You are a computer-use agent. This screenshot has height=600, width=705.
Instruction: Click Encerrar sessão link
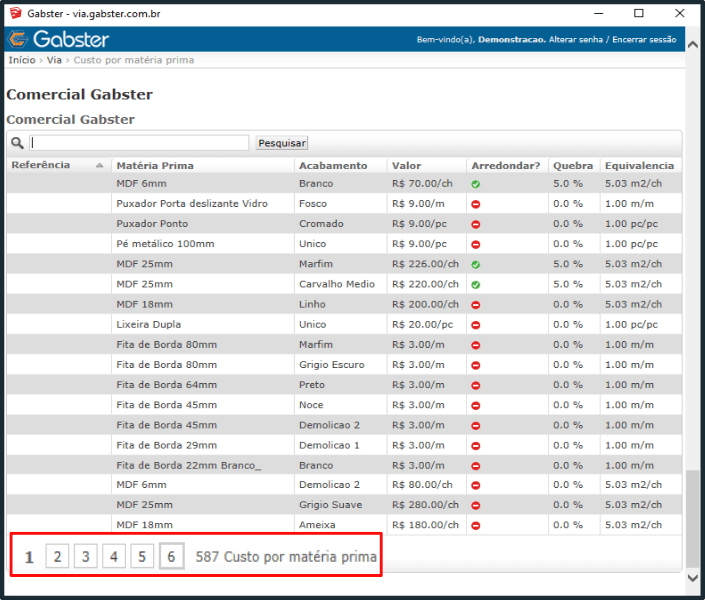pyautogui.click(x=644, y=40)
